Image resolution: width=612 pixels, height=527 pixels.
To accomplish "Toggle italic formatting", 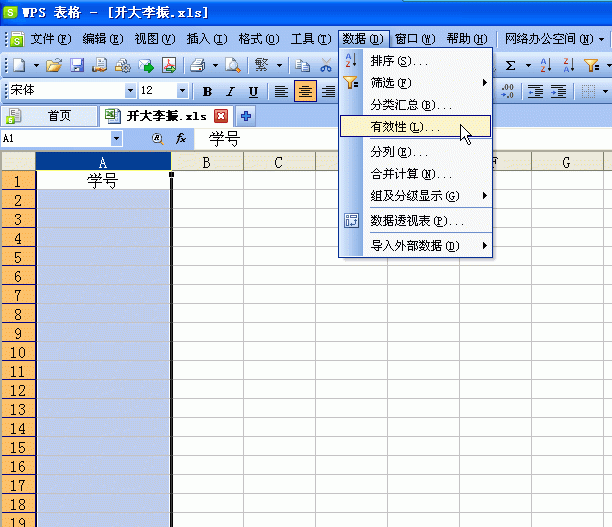I will (230, 91).
